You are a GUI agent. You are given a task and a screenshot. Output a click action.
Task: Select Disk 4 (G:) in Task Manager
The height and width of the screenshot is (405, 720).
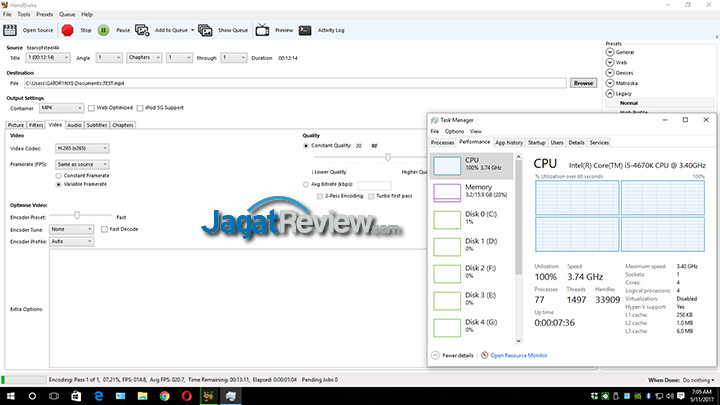click(x=472, y=328)
